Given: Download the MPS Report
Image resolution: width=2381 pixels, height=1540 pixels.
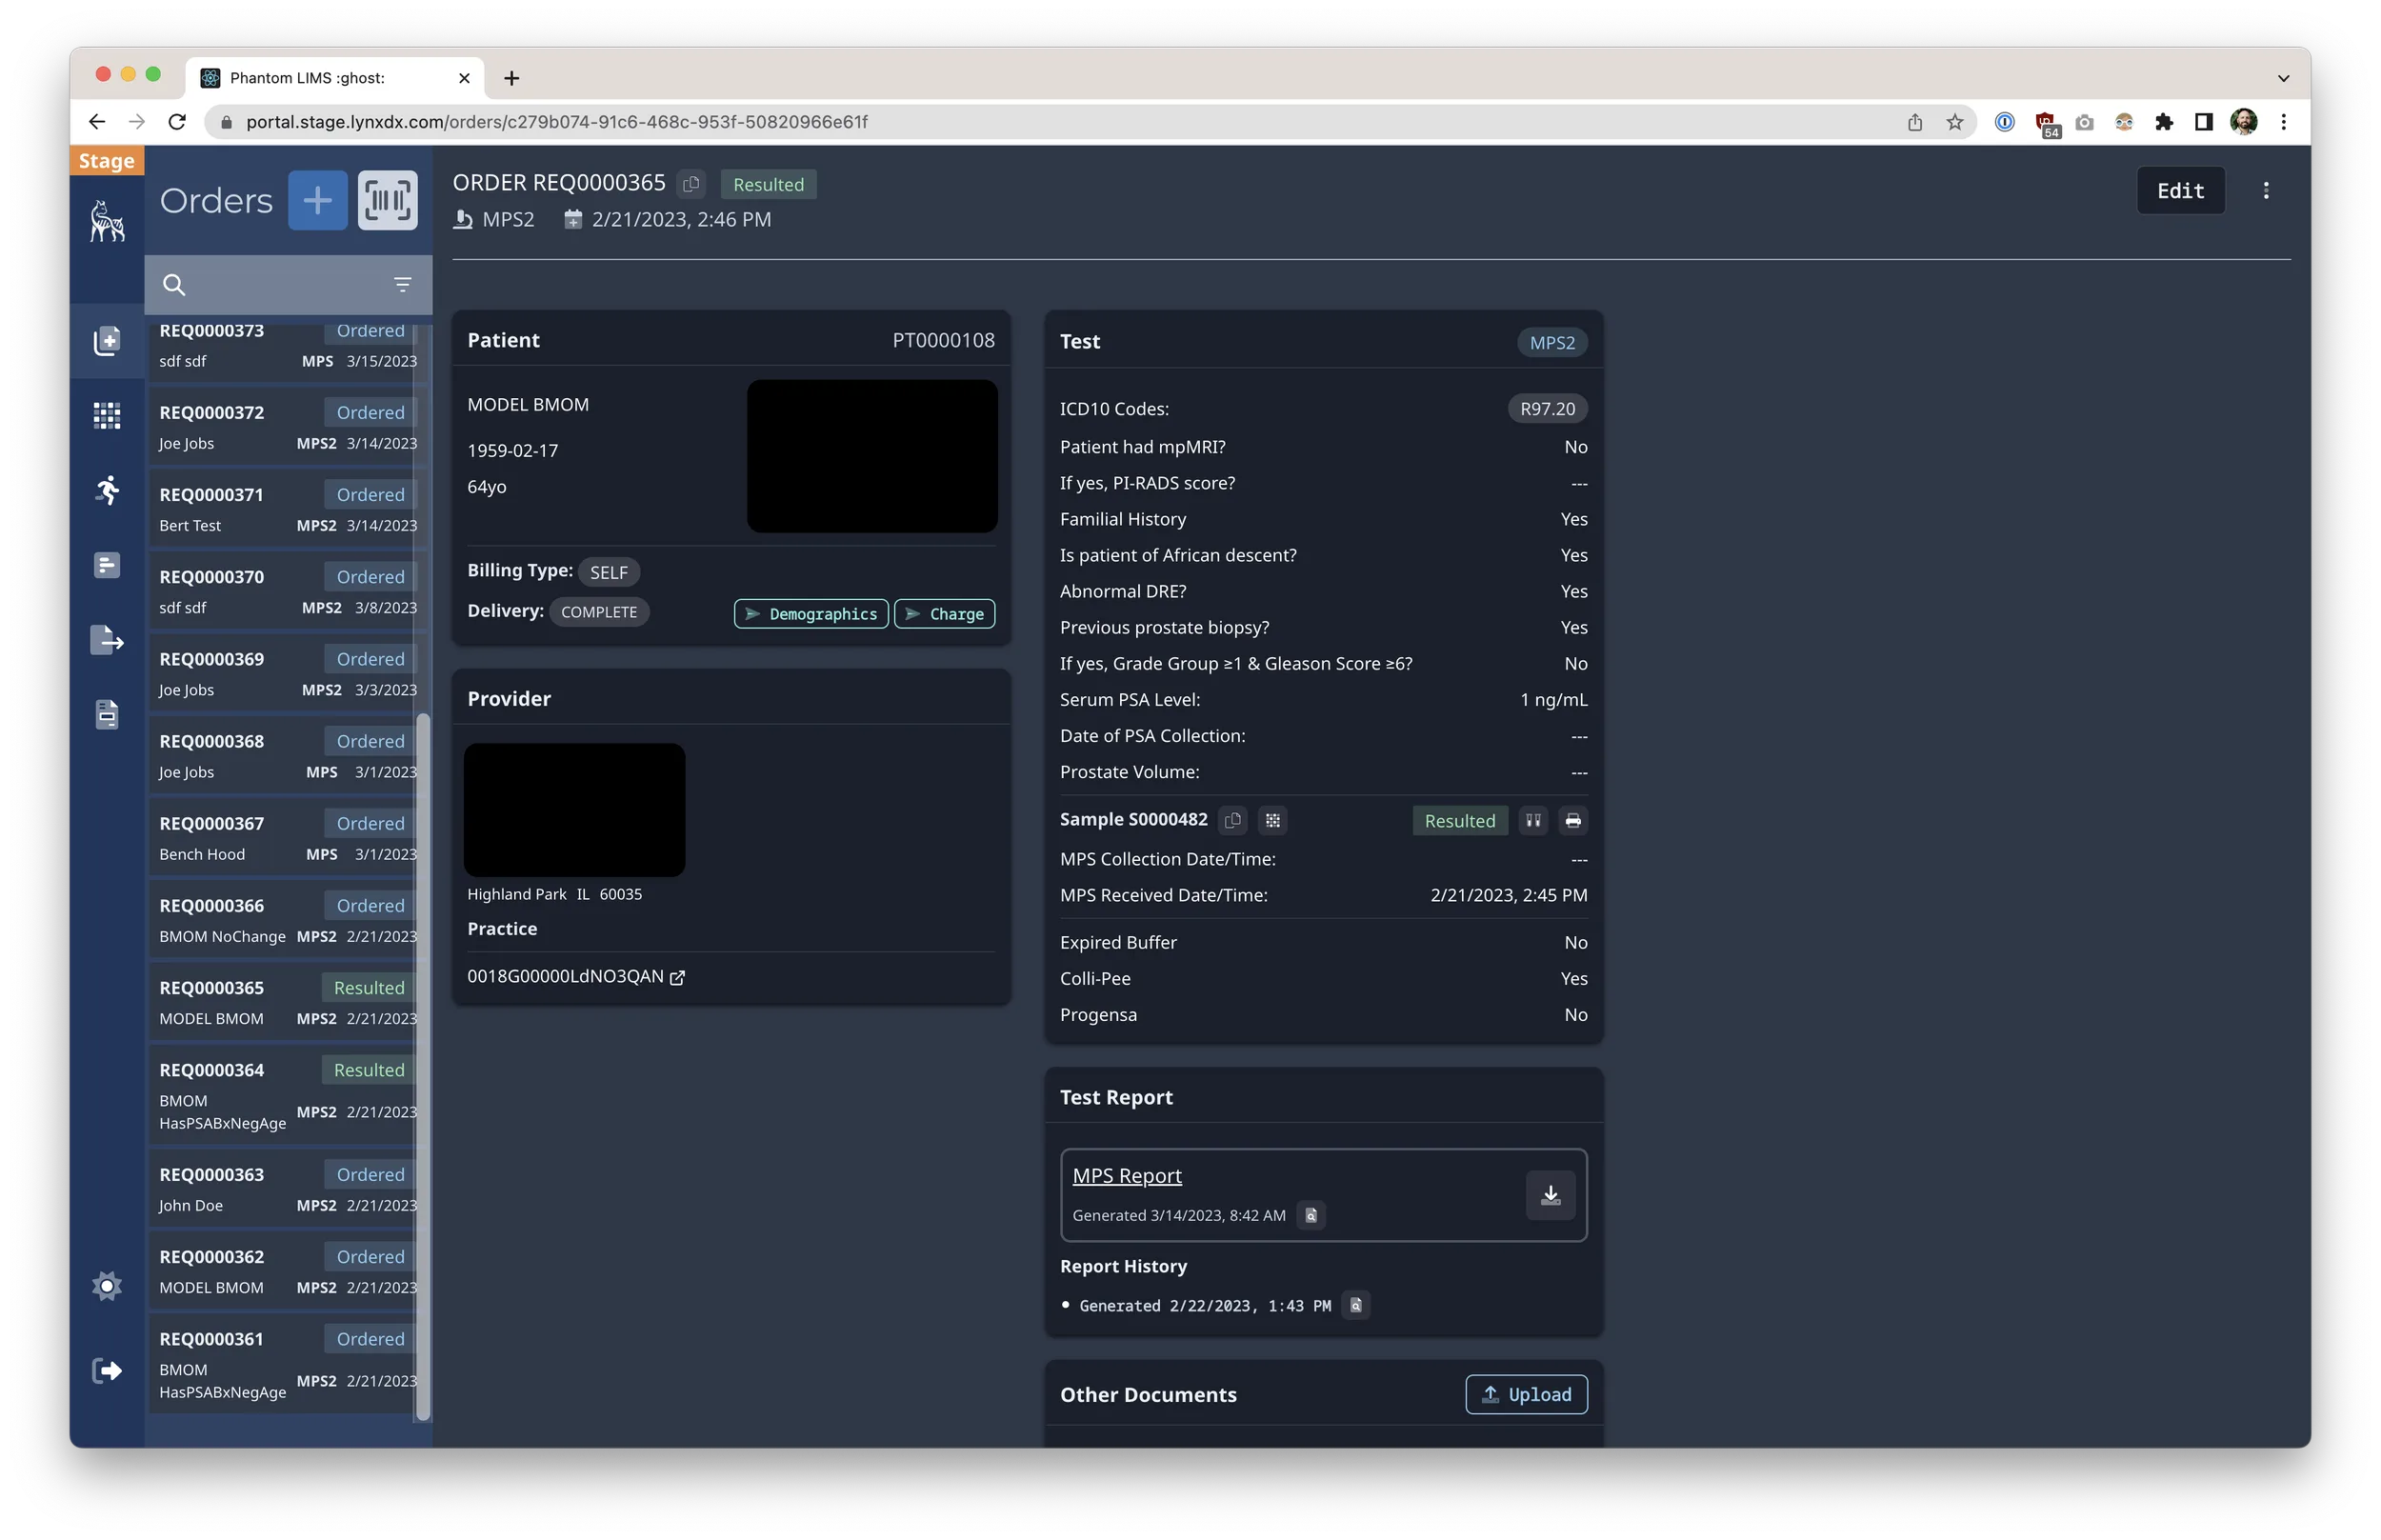Looking at the screenshot, I should tap(1550, 1195).
